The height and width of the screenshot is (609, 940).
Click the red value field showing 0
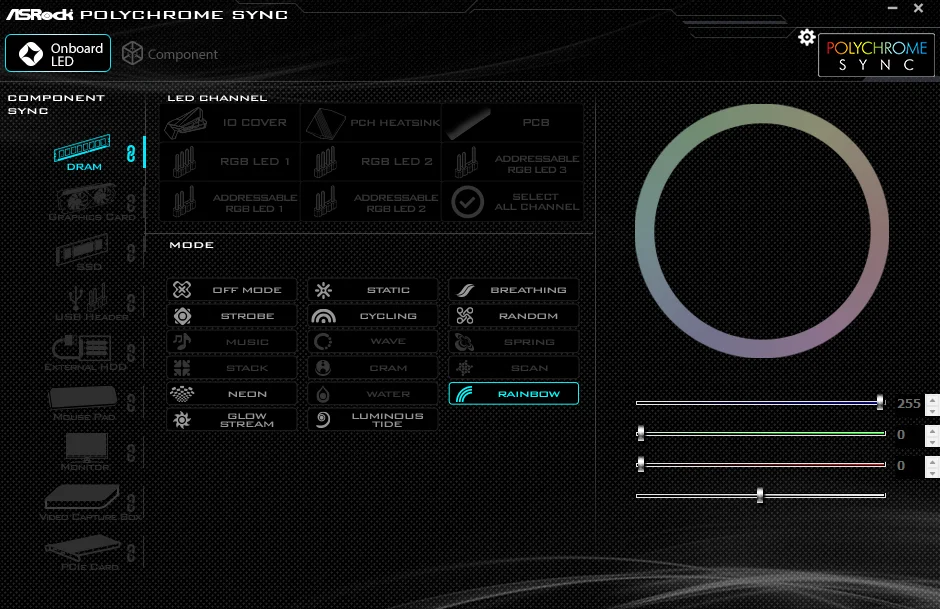click(x=908, y=466)
